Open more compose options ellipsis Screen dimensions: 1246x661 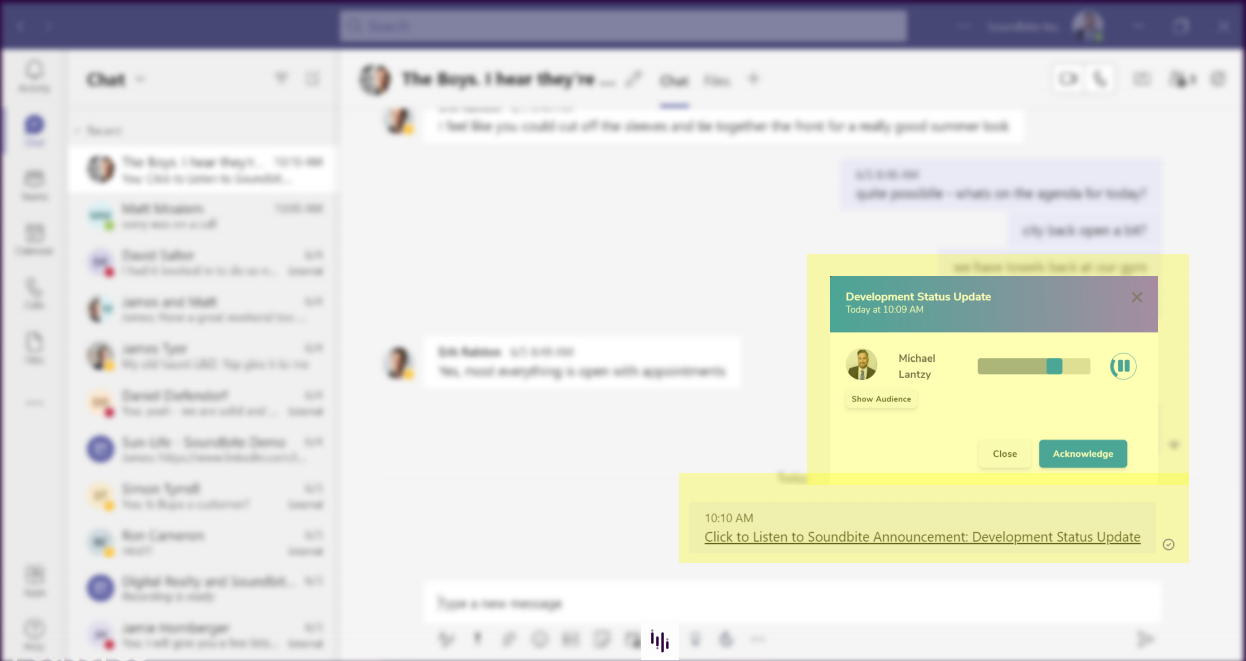tap(758, 639)
